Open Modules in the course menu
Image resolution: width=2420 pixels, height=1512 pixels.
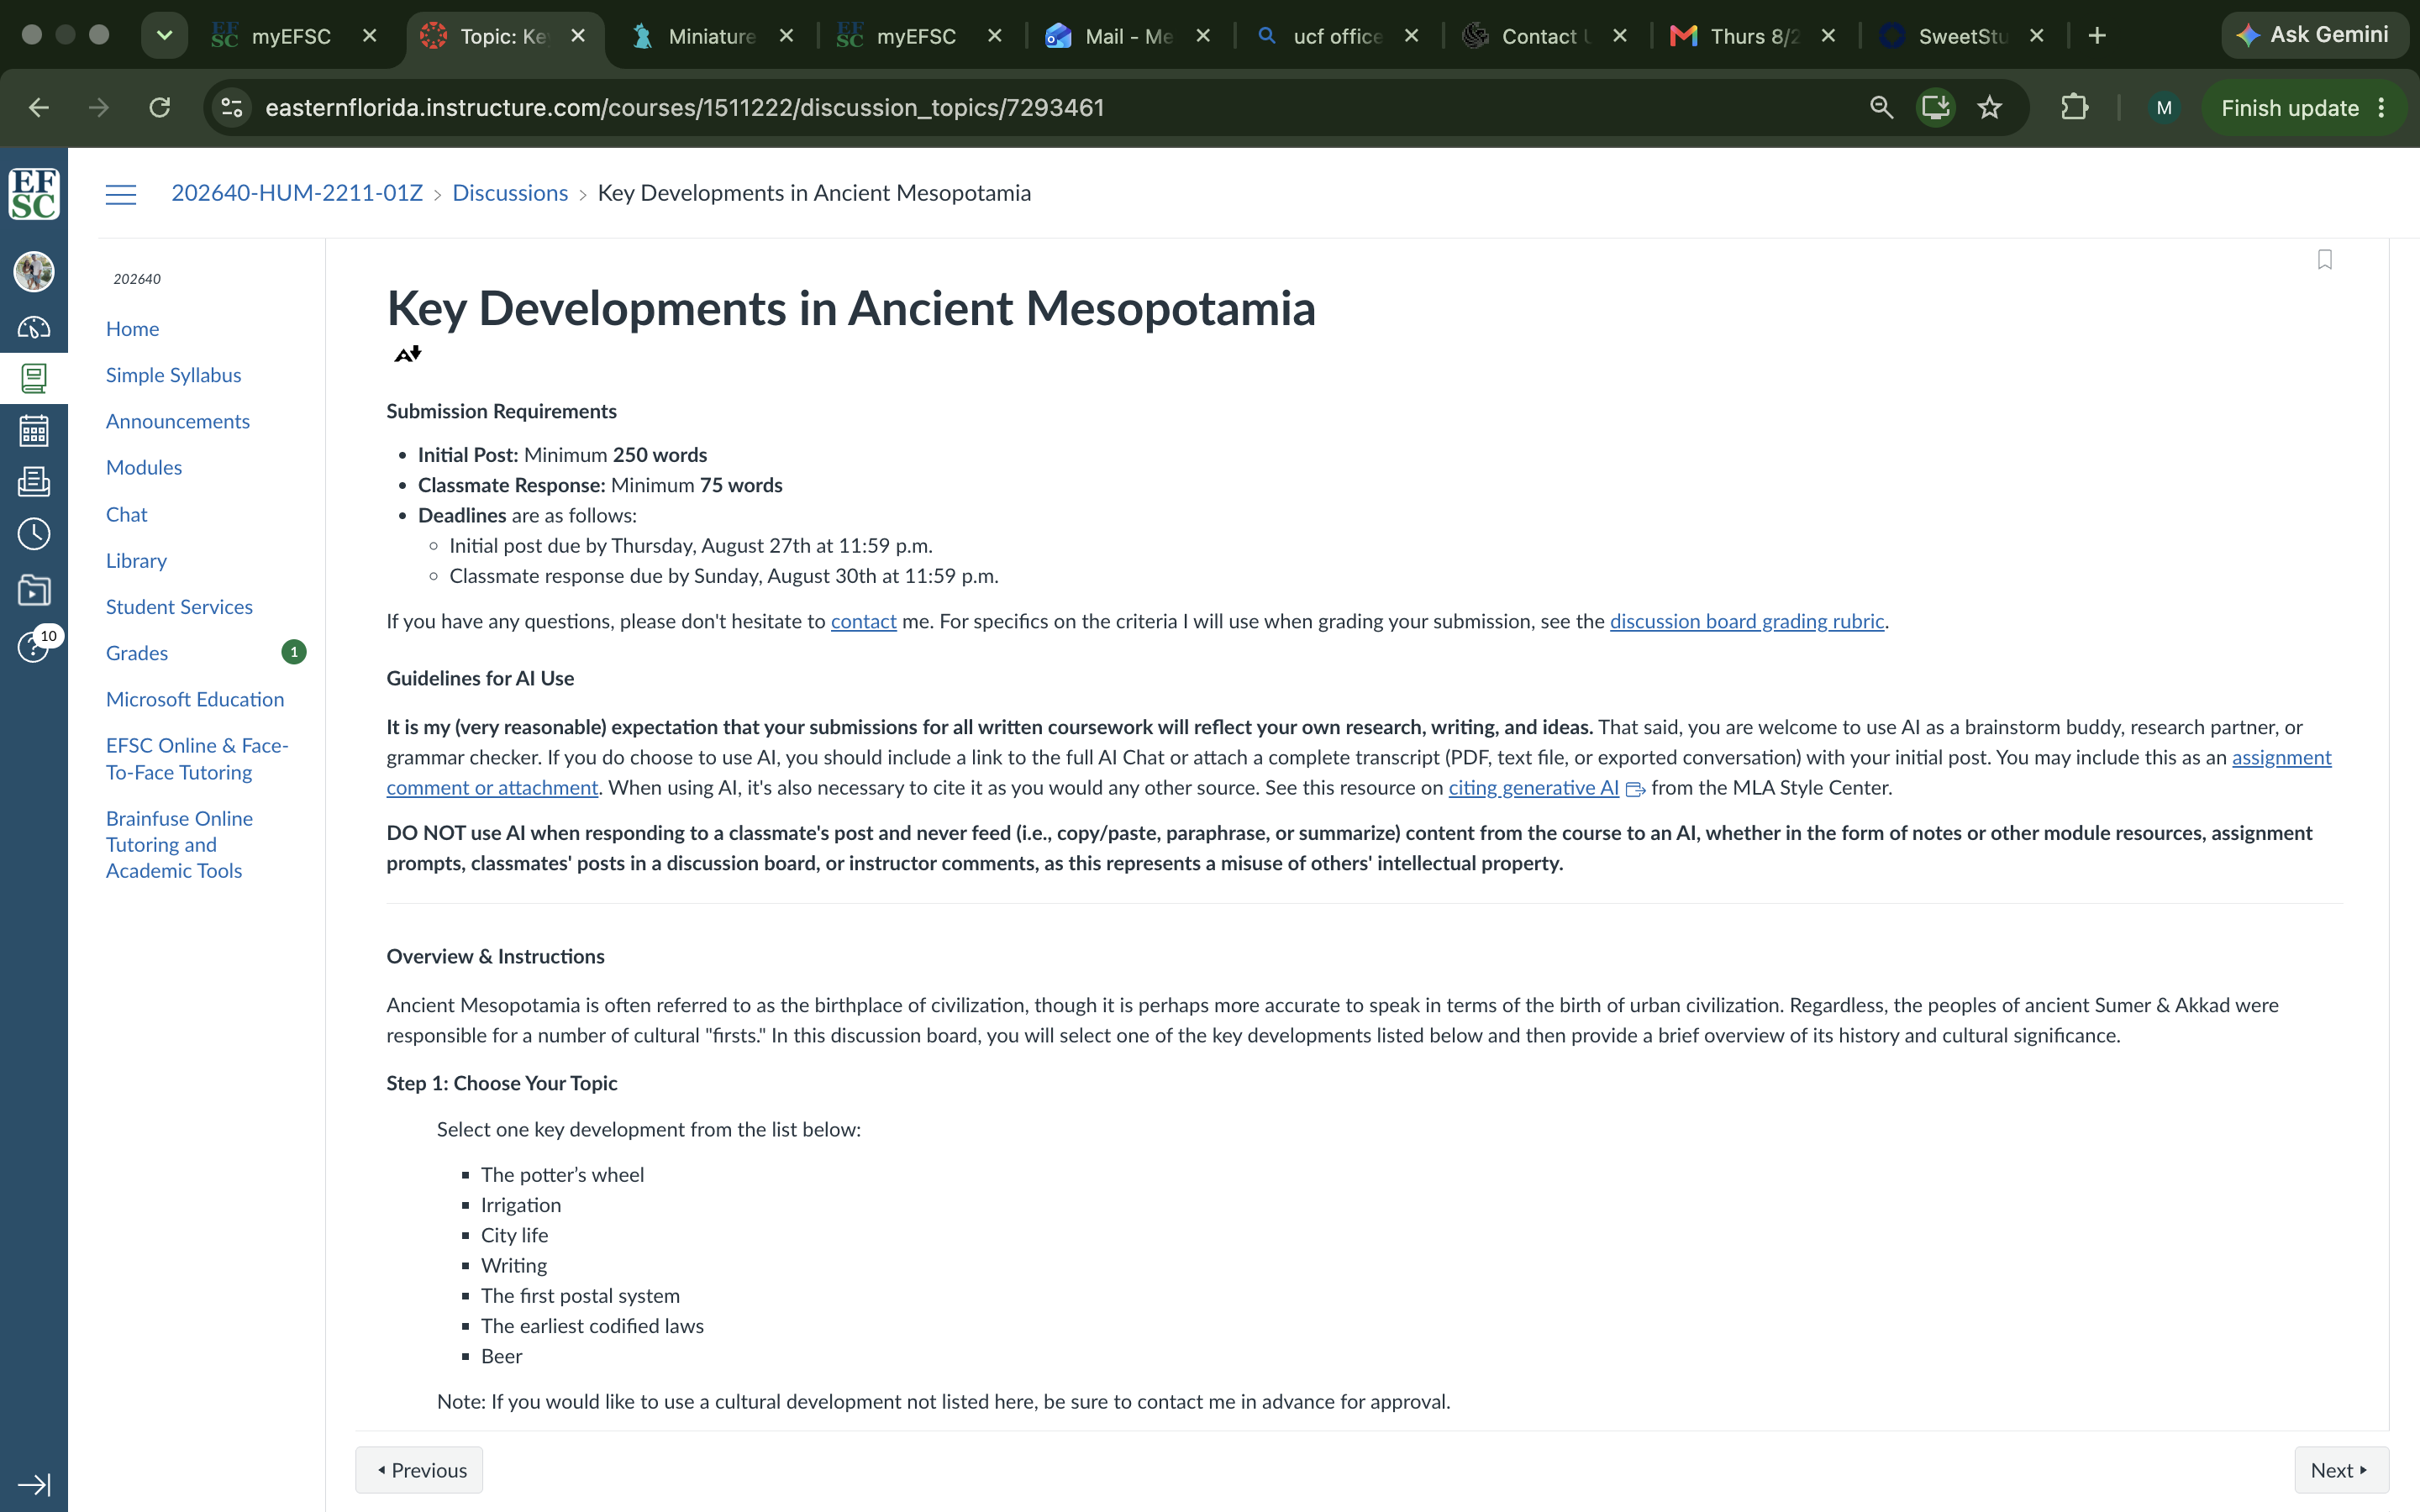(x=144, y=467)
